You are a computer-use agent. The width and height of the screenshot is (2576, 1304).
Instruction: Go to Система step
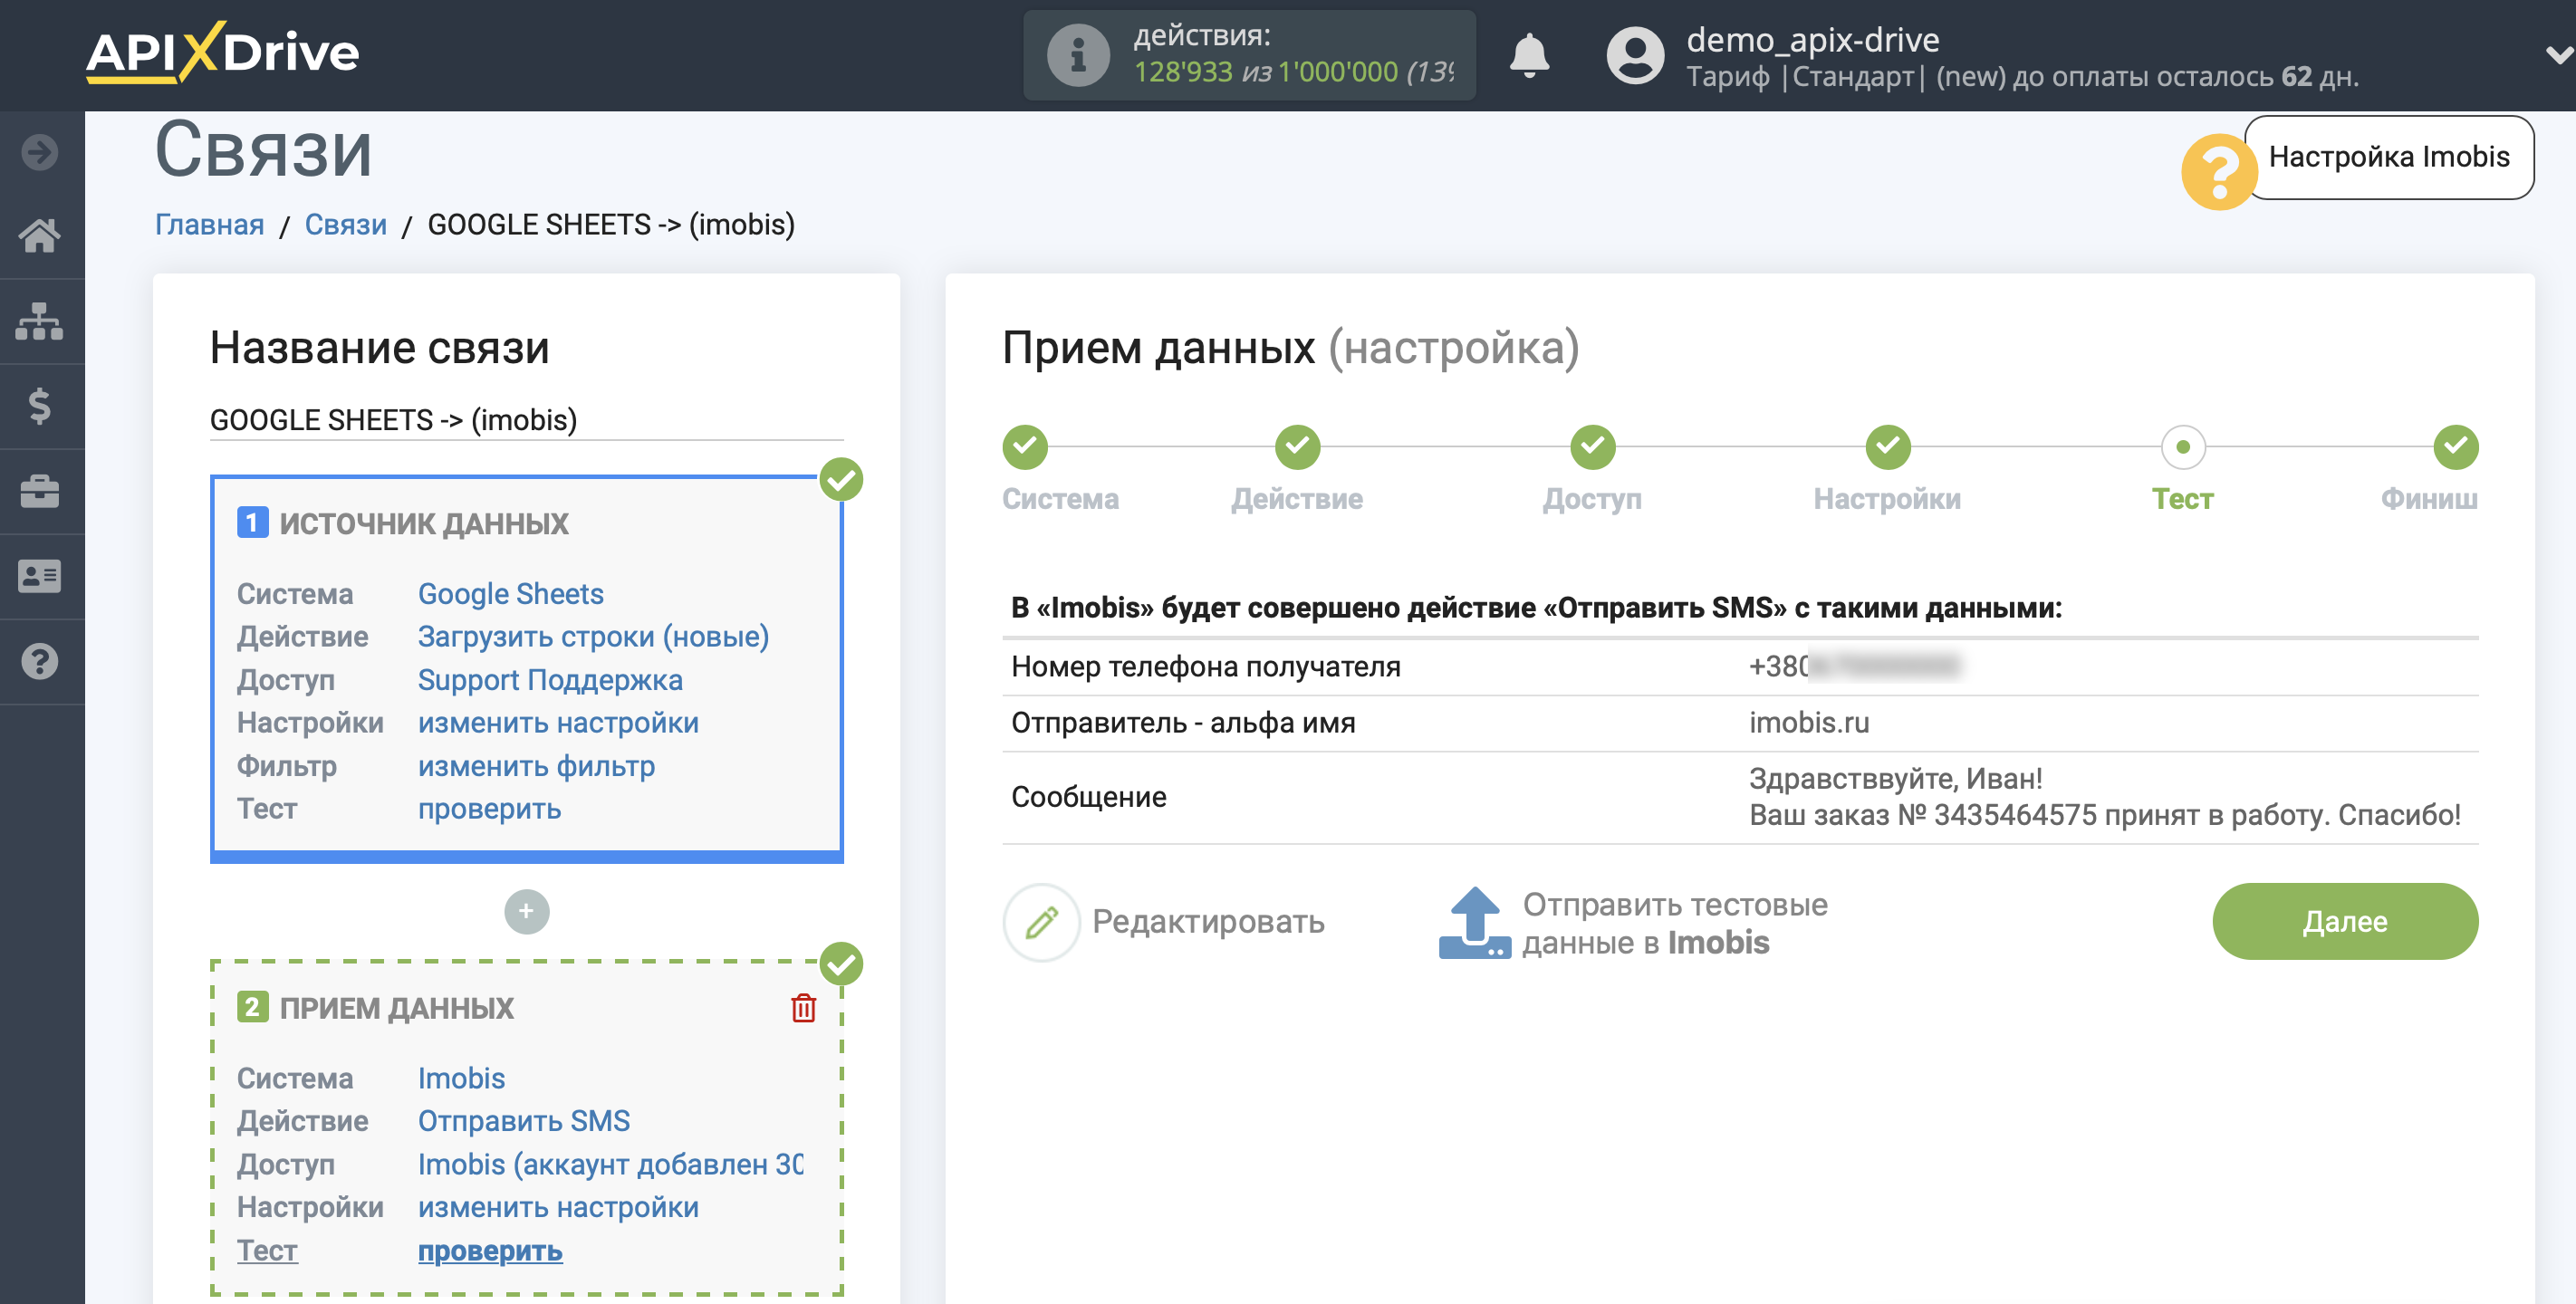(1060, 498)
